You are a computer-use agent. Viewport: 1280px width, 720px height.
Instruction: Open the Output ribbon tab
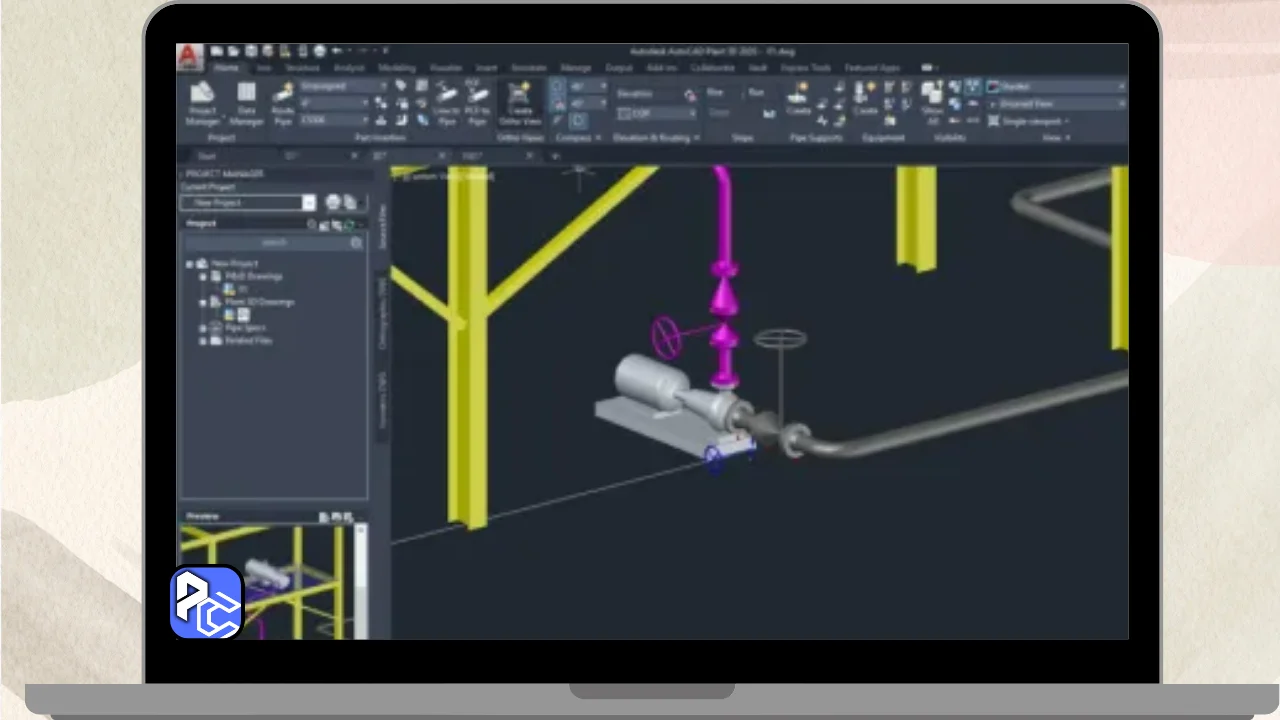click(619, 68)
